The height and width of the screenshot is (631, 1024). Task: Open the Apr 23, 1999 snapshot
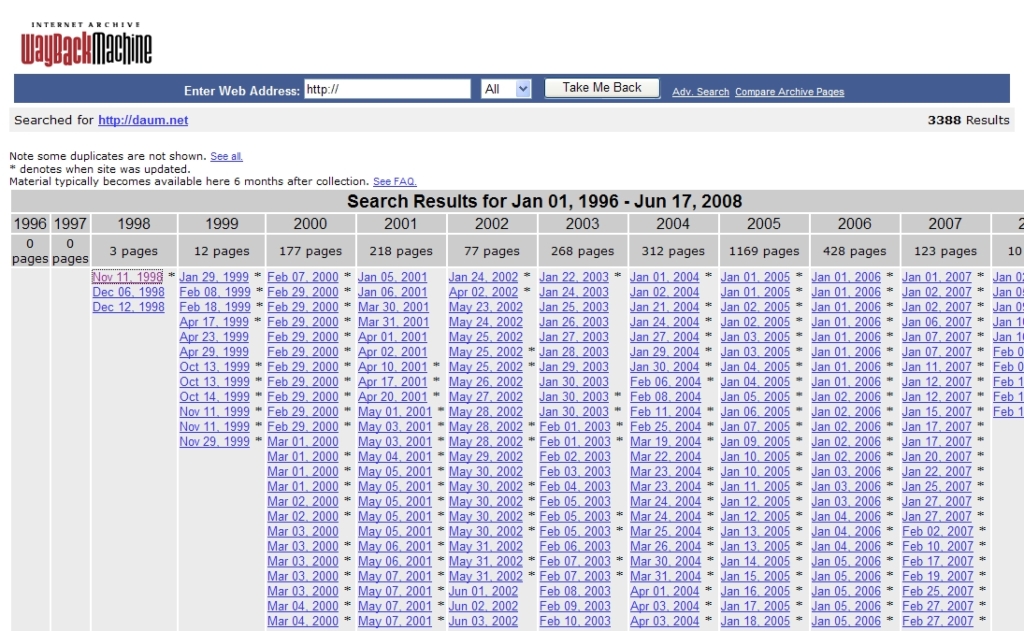pyautogui.click(x=214, y=337)
